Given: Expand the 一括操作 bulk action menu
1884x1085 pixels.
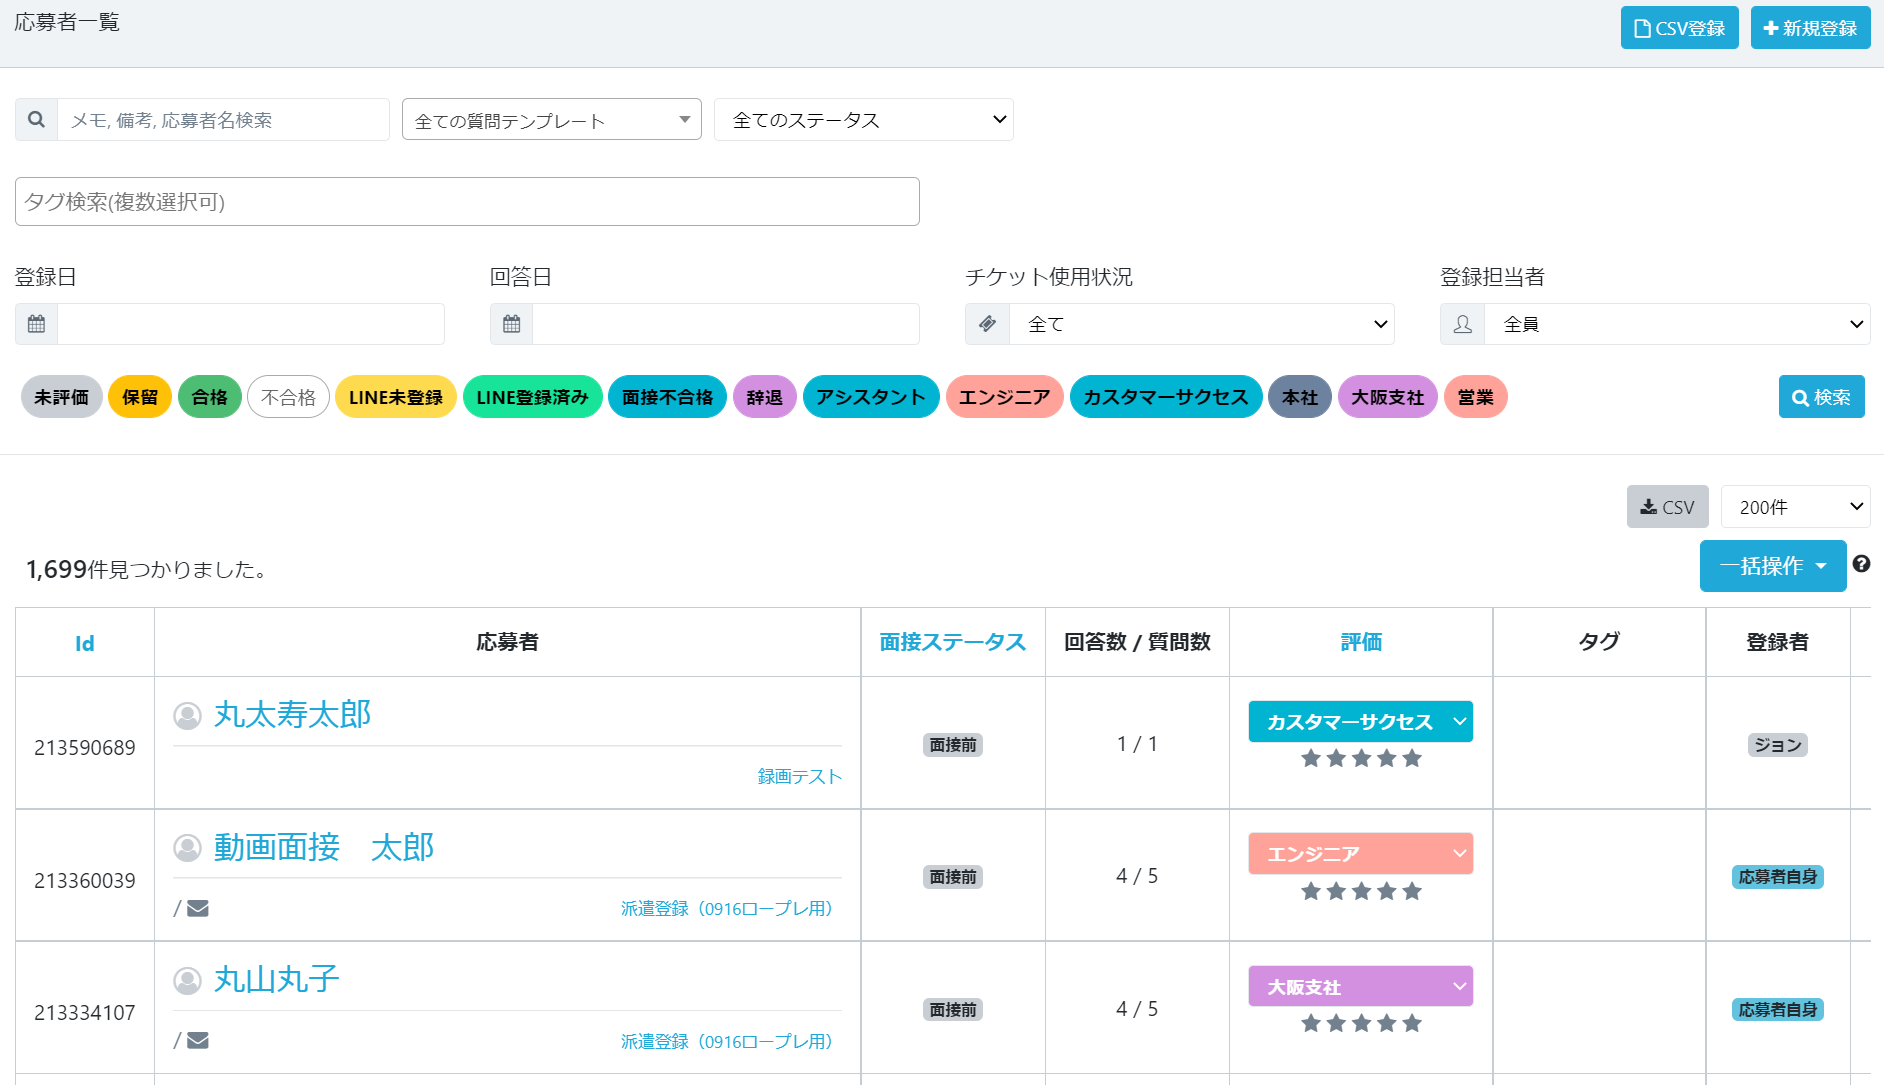Looking at the screenshot, I should click(1772, 566).
